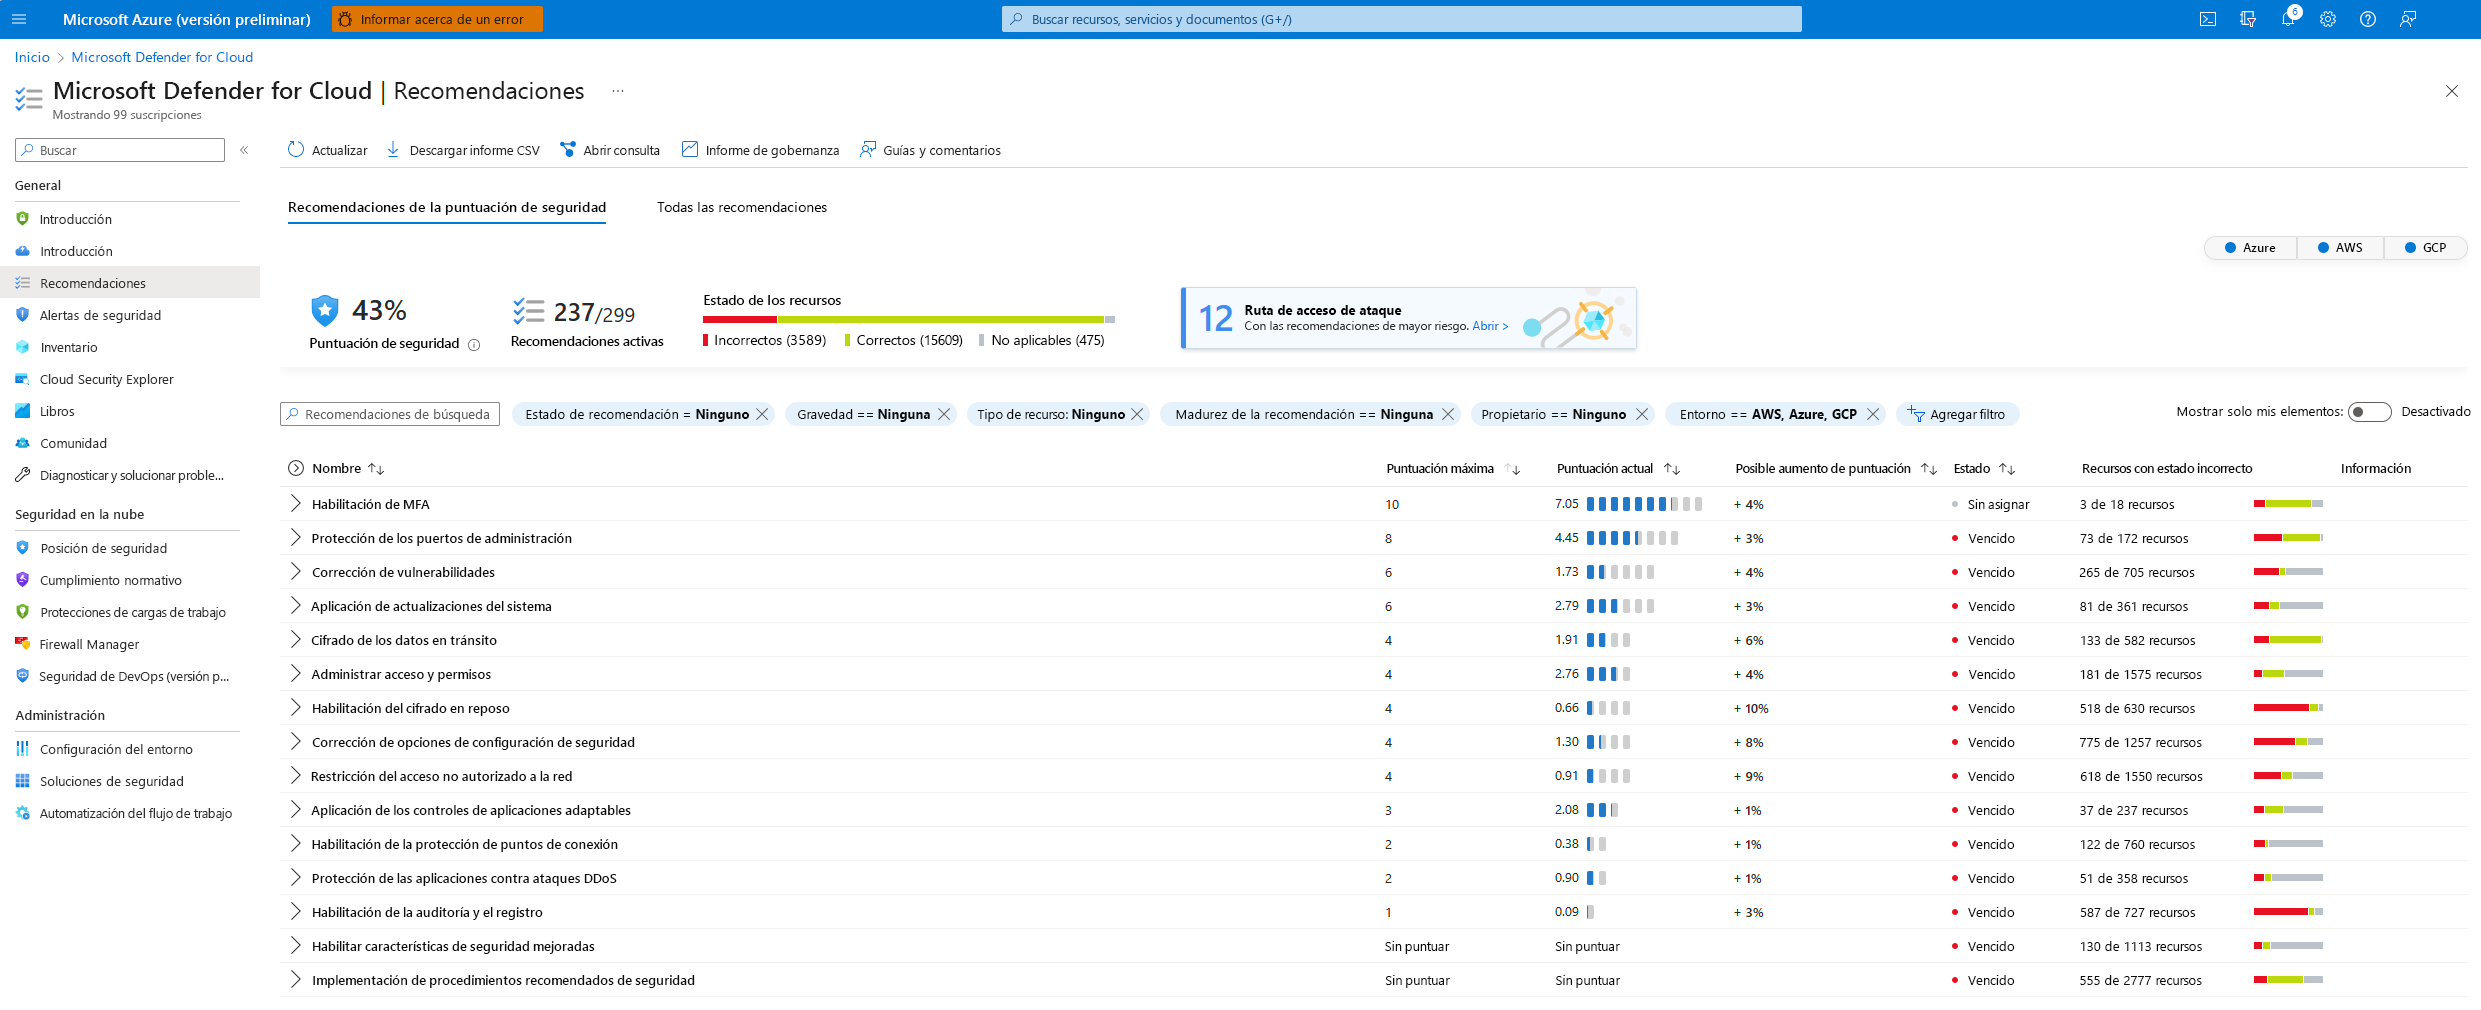The height and width of the screenshot is (1010, 2481).
Task: Click the Recomendaciones de búsqueda field
Action: pyautogui.click(x=390, y=414)
